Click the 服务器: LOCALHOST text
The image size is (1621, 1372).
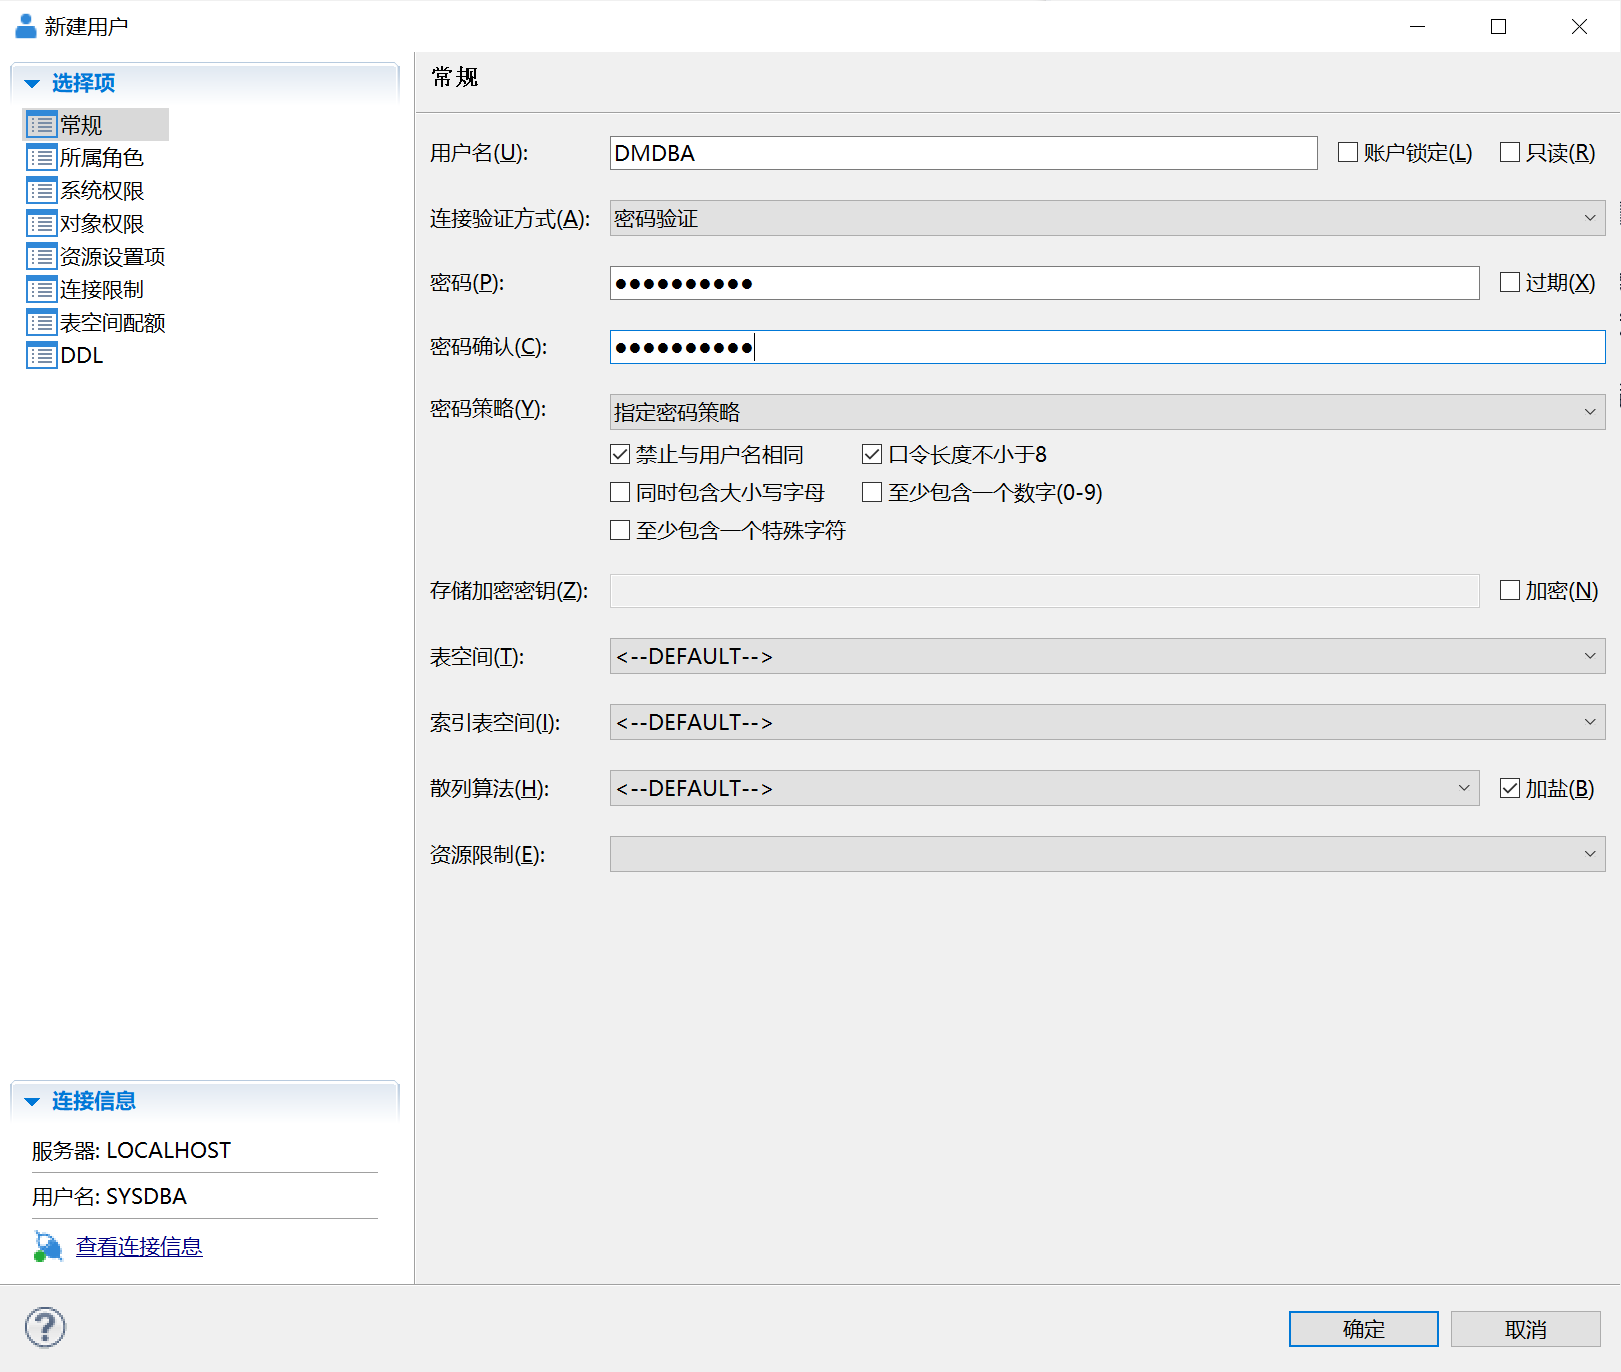pos(131,1151)
